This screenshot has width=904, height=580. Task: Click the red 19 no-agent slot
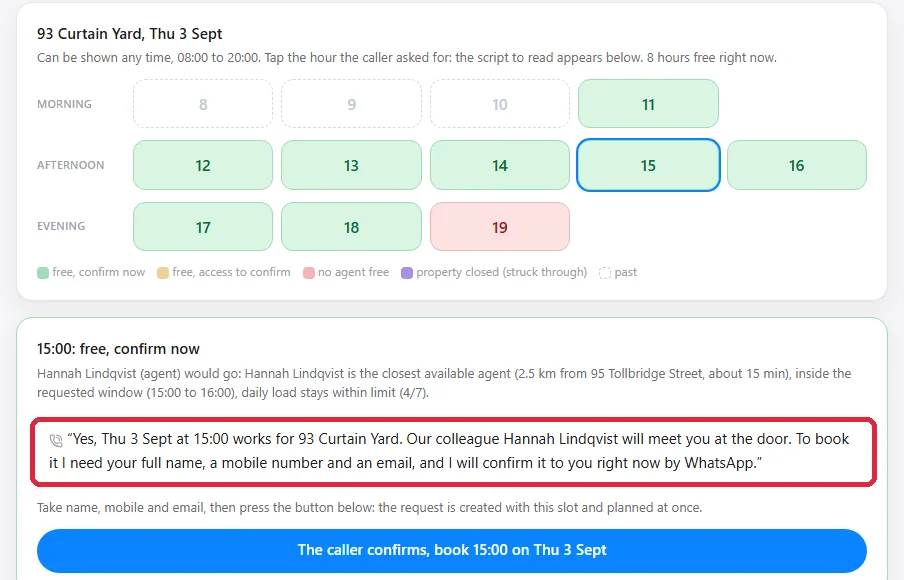point(500,227)
